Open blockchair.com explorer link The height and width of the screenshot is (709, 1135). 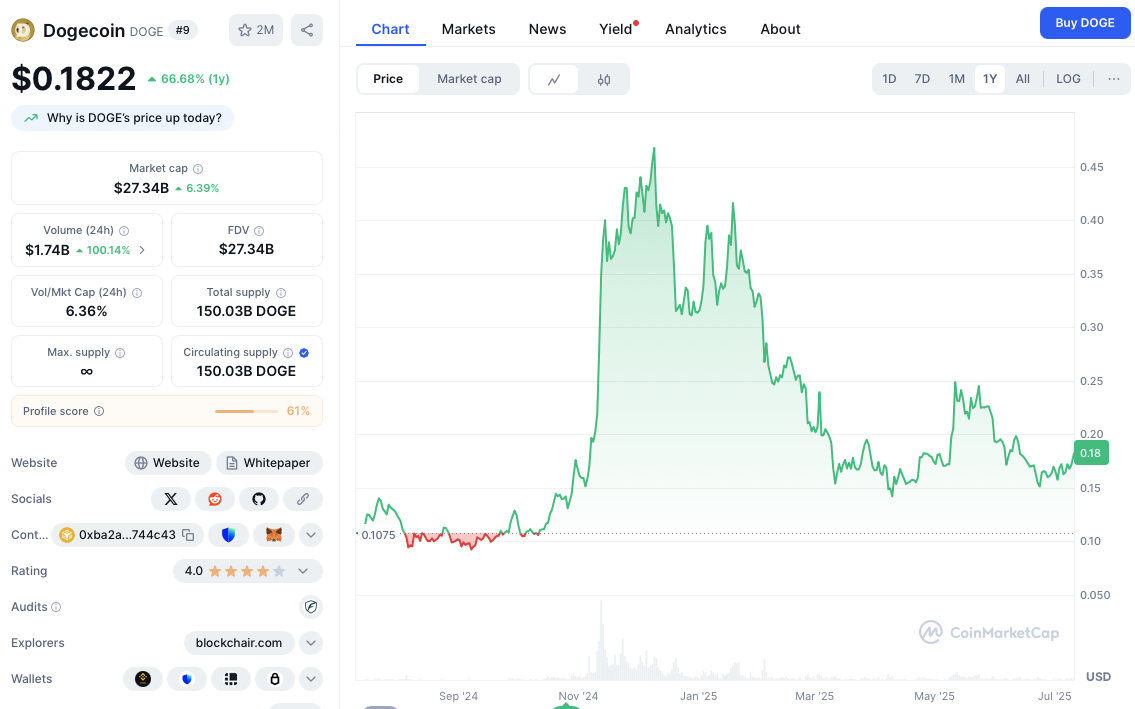239,643
